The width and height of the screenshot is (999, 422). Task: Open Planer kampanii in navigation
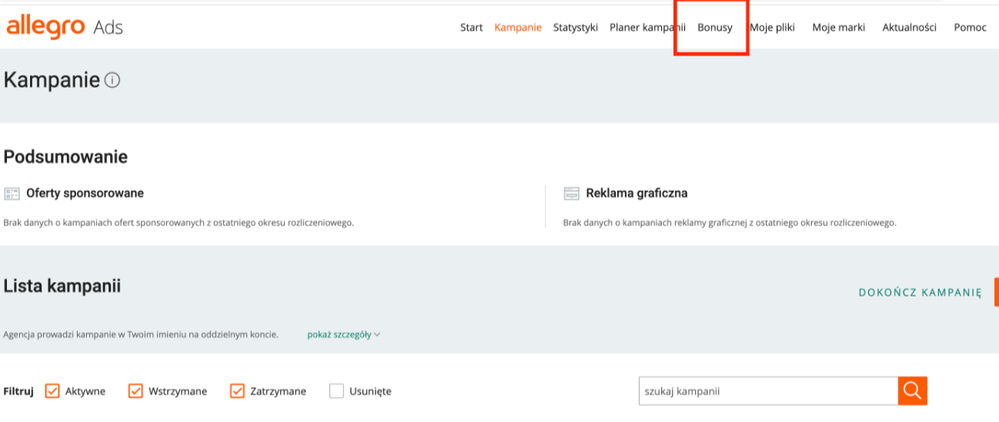(647, 28)
